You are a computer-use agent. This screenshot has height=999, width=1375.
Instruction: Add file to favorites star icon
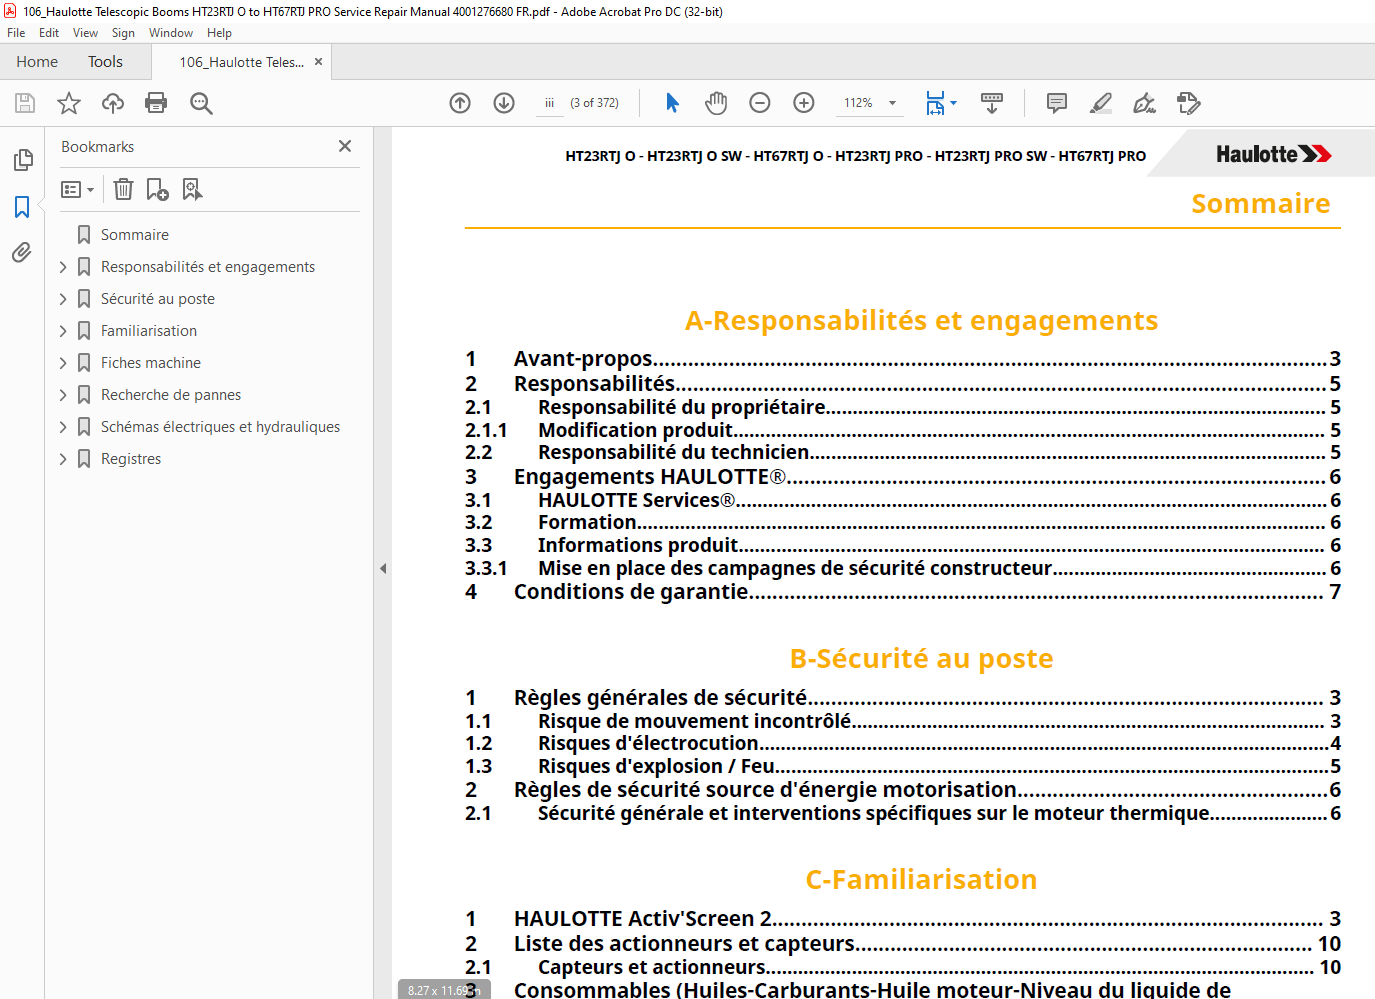coord(69,103)
